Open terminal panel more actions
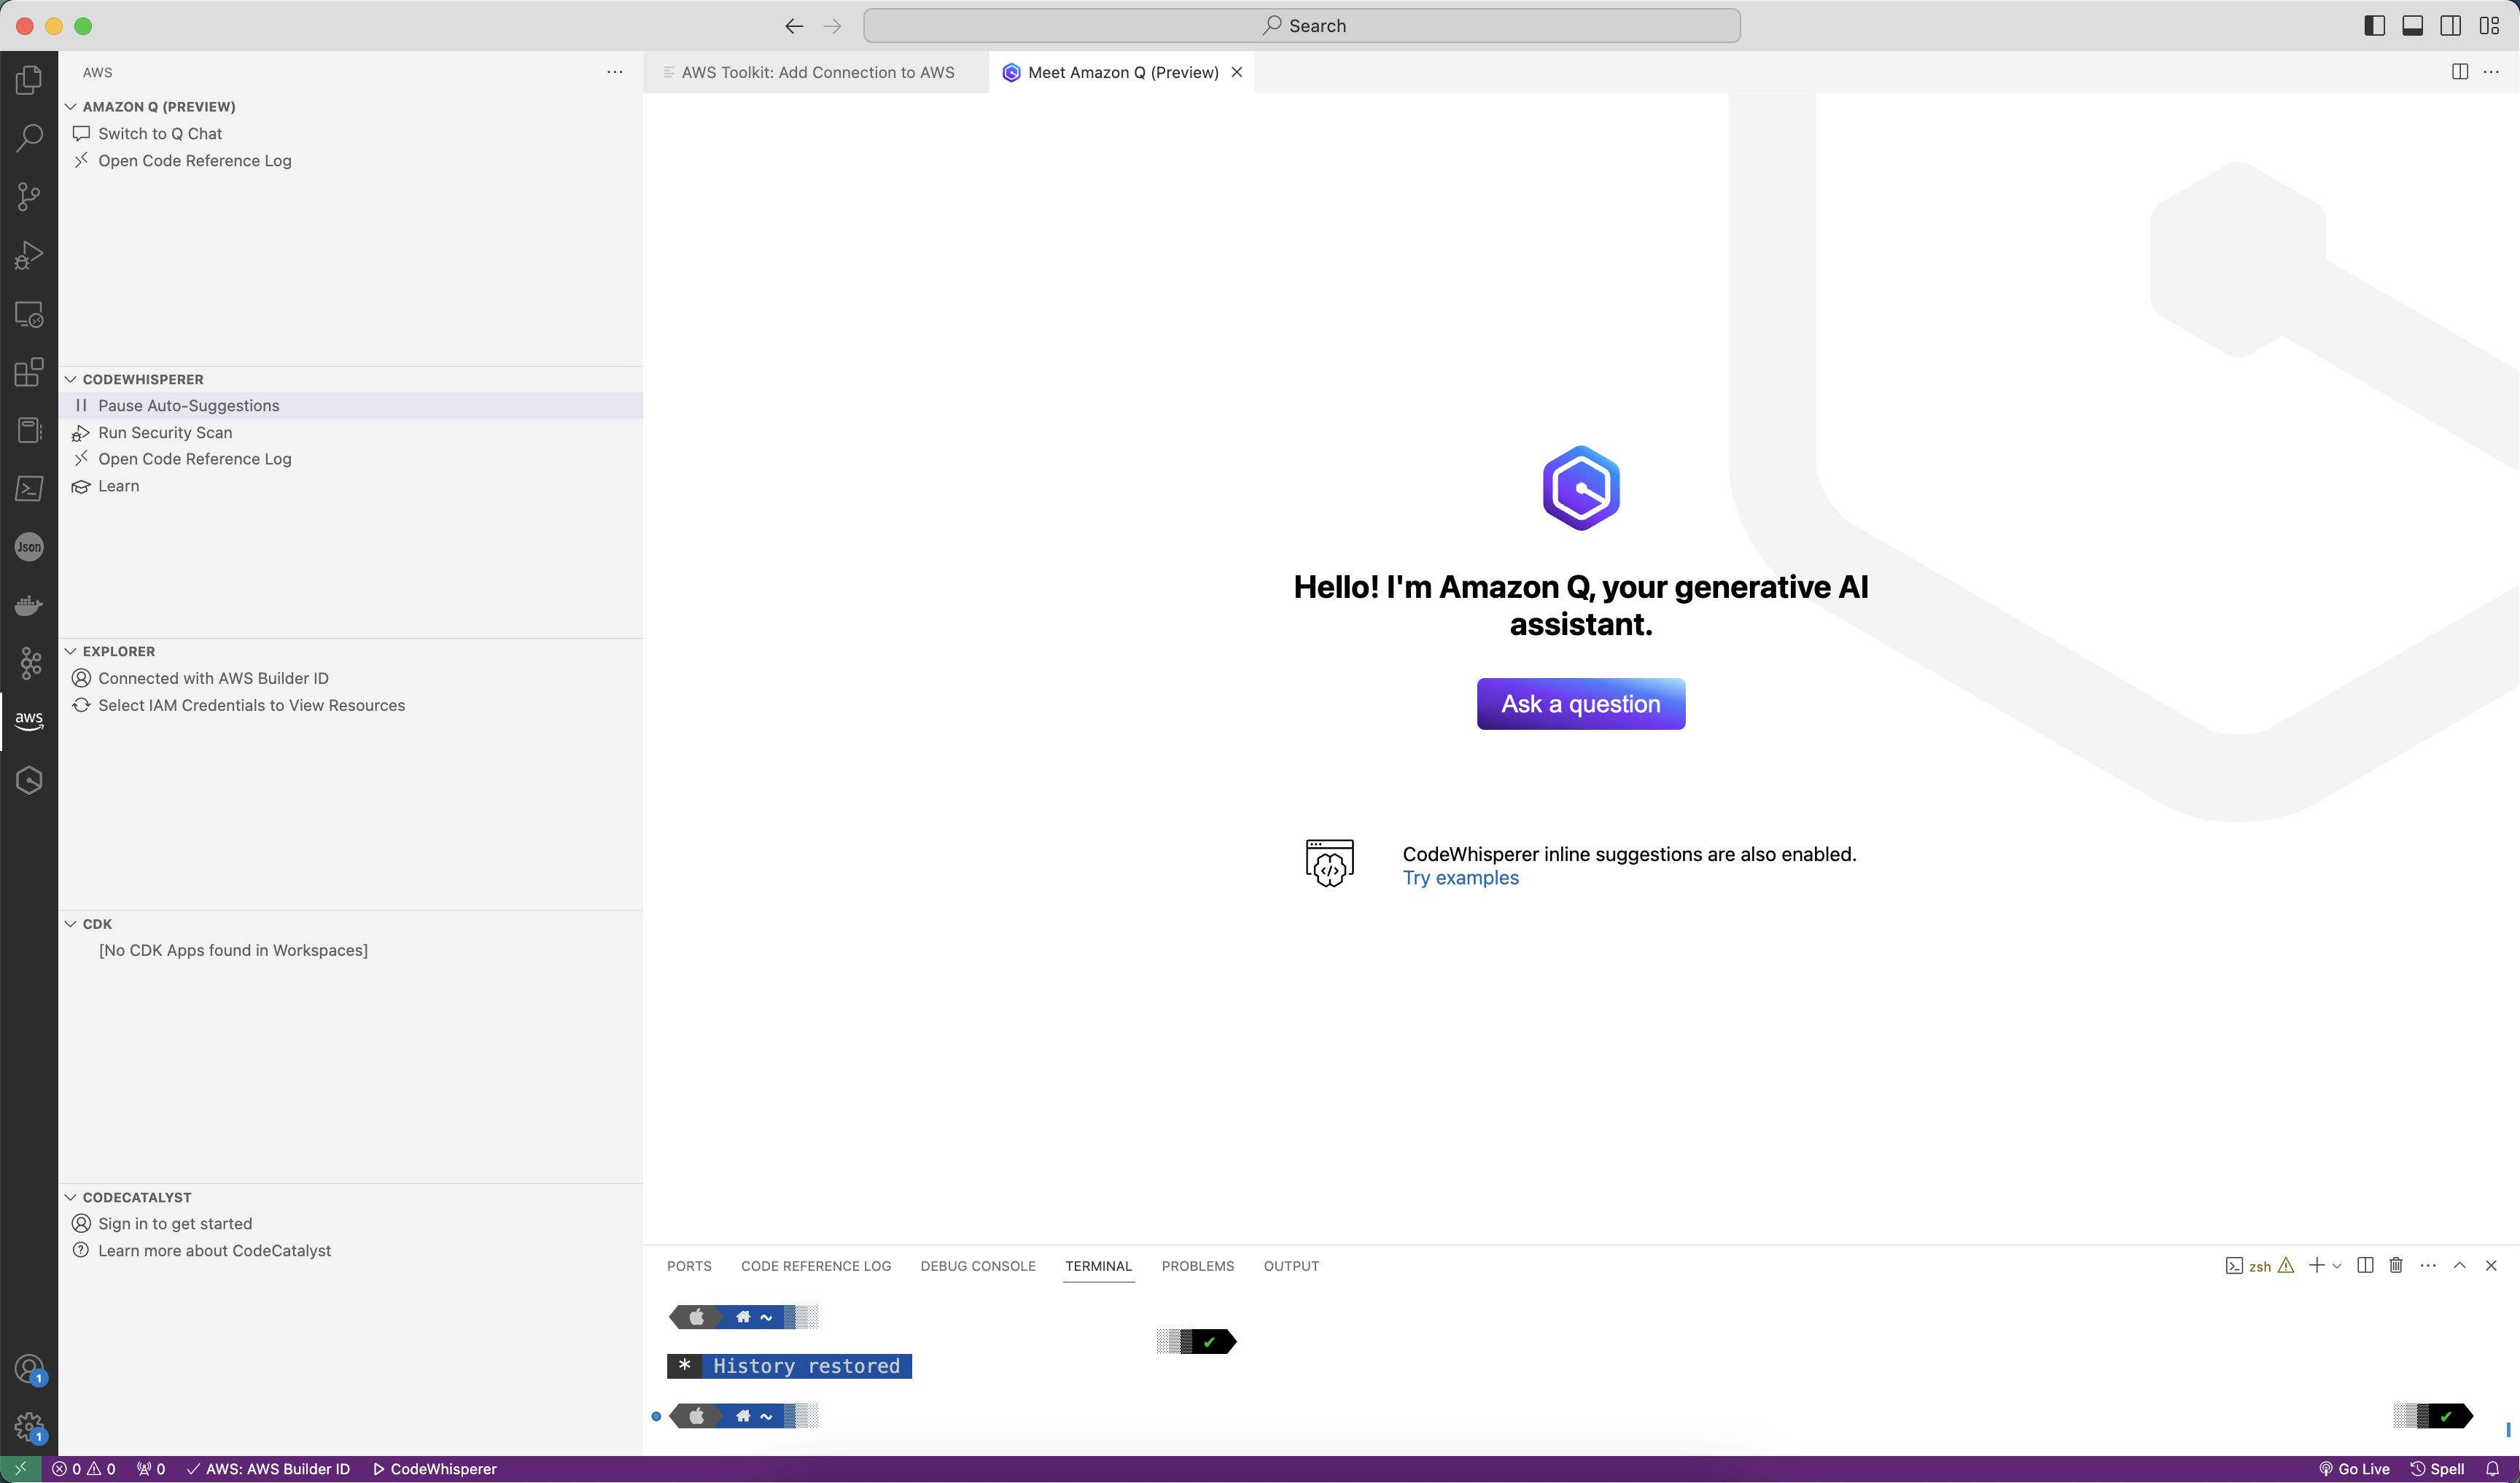2520x1483 pixels. [2428, 1266]
